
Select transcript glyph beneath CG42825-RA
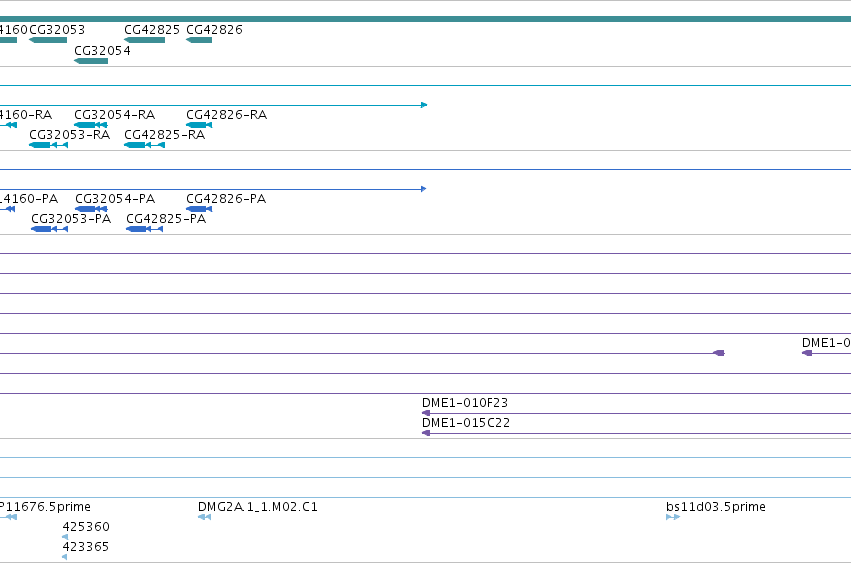(144, 145)
